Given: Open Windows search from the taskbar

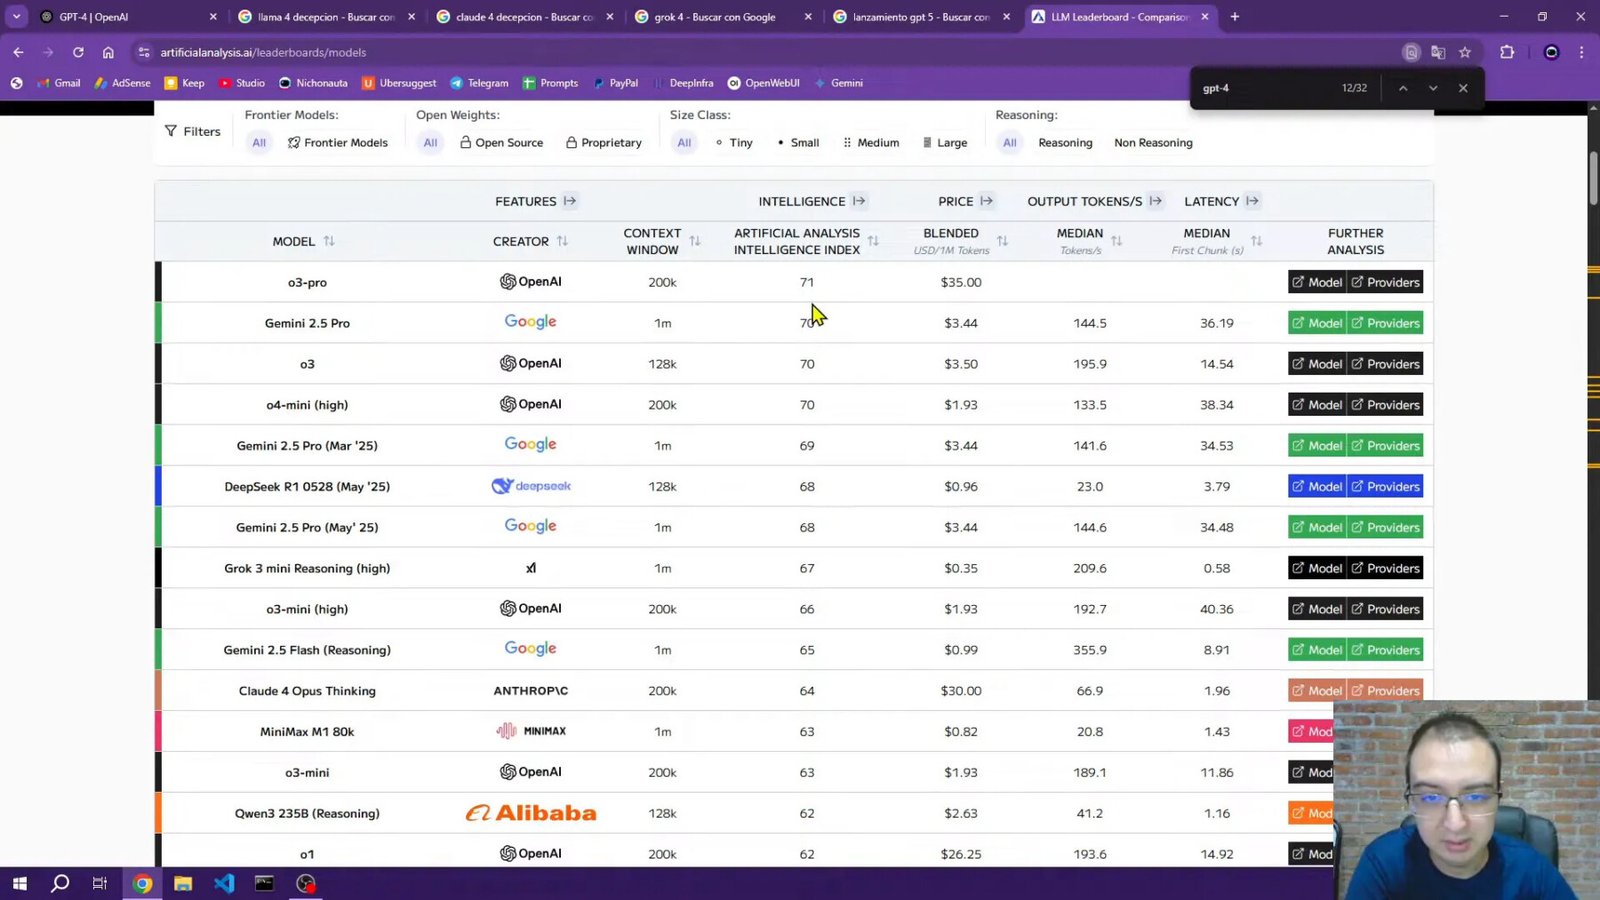Looking at the screenshot, I should click(60, 883).
